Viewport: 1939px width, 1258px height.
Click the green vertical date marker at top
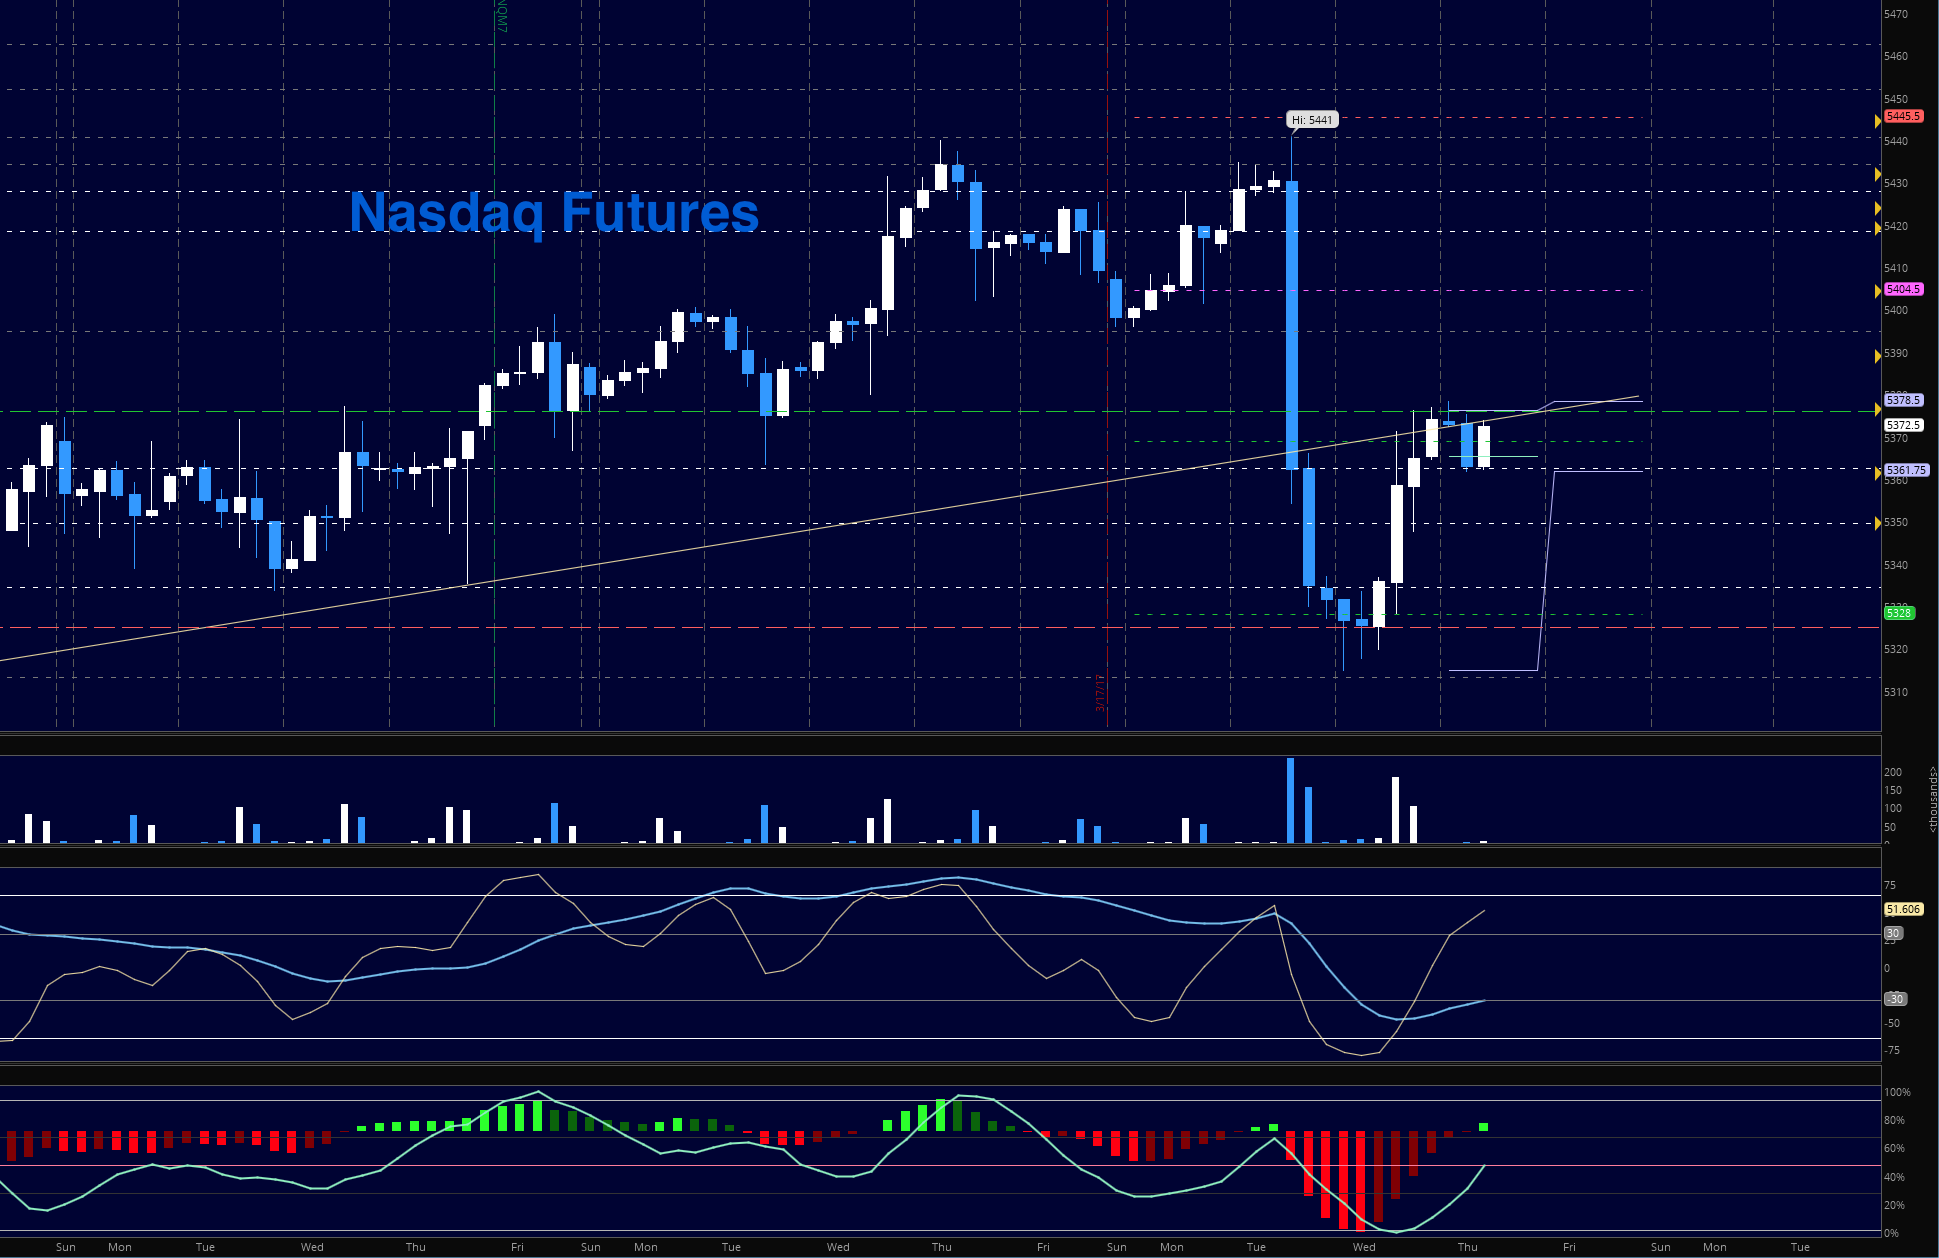click(x=501, y=15)
